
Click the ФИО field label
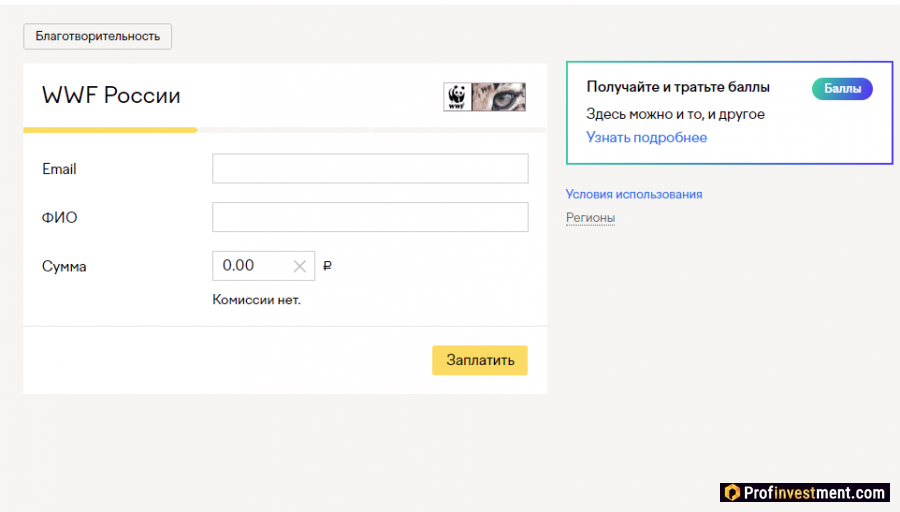[59, 218]
